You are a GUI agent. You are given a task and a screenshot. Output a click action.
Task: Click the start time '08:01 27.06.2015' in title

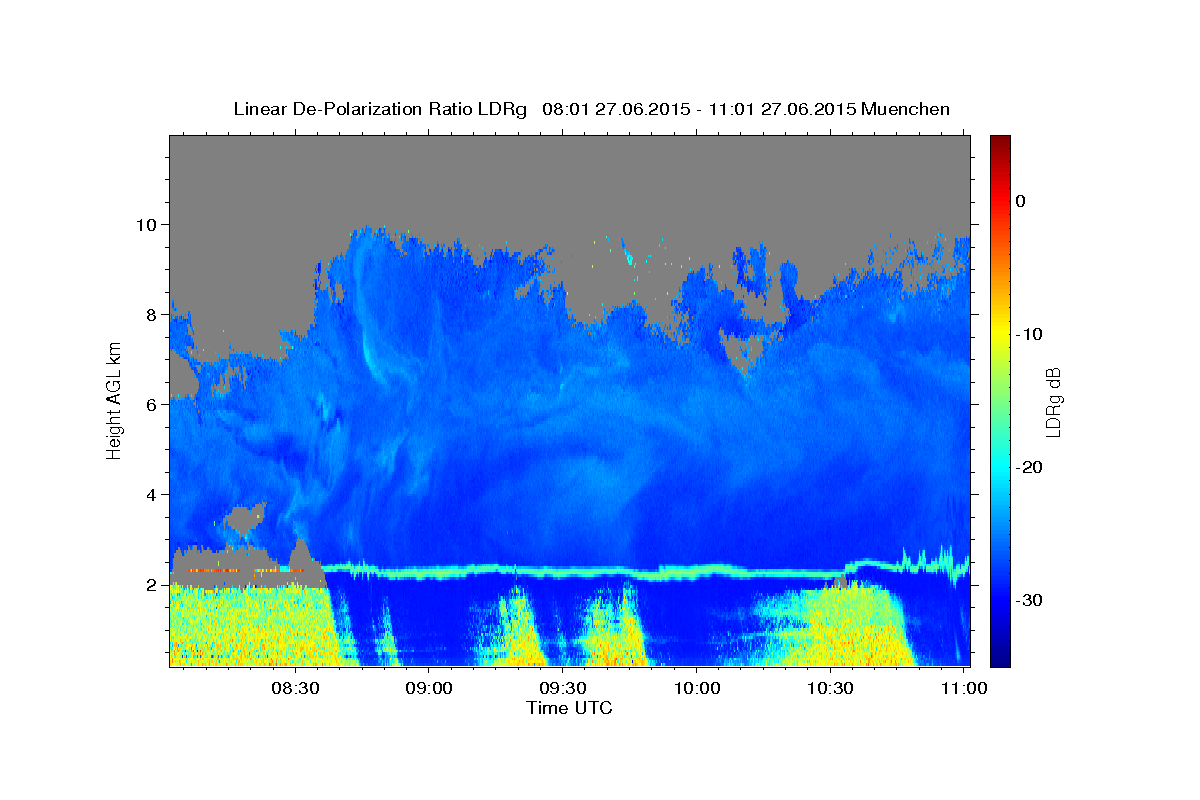[x=615, y=109]
